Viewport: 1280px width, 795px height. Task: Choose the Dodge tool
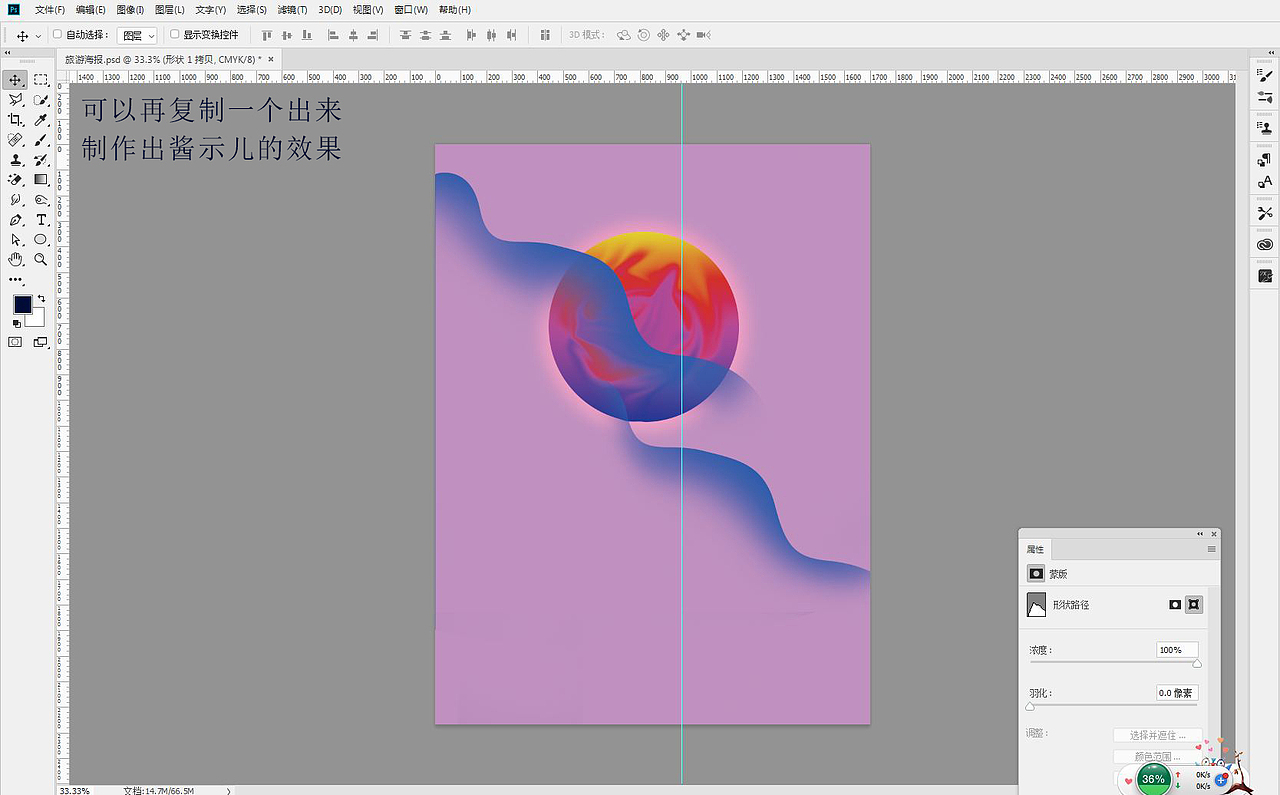point(41,200)
